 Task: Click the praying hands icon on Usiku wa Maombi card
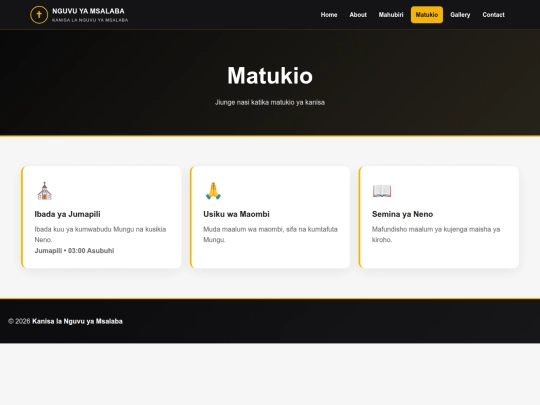[213, 191]
